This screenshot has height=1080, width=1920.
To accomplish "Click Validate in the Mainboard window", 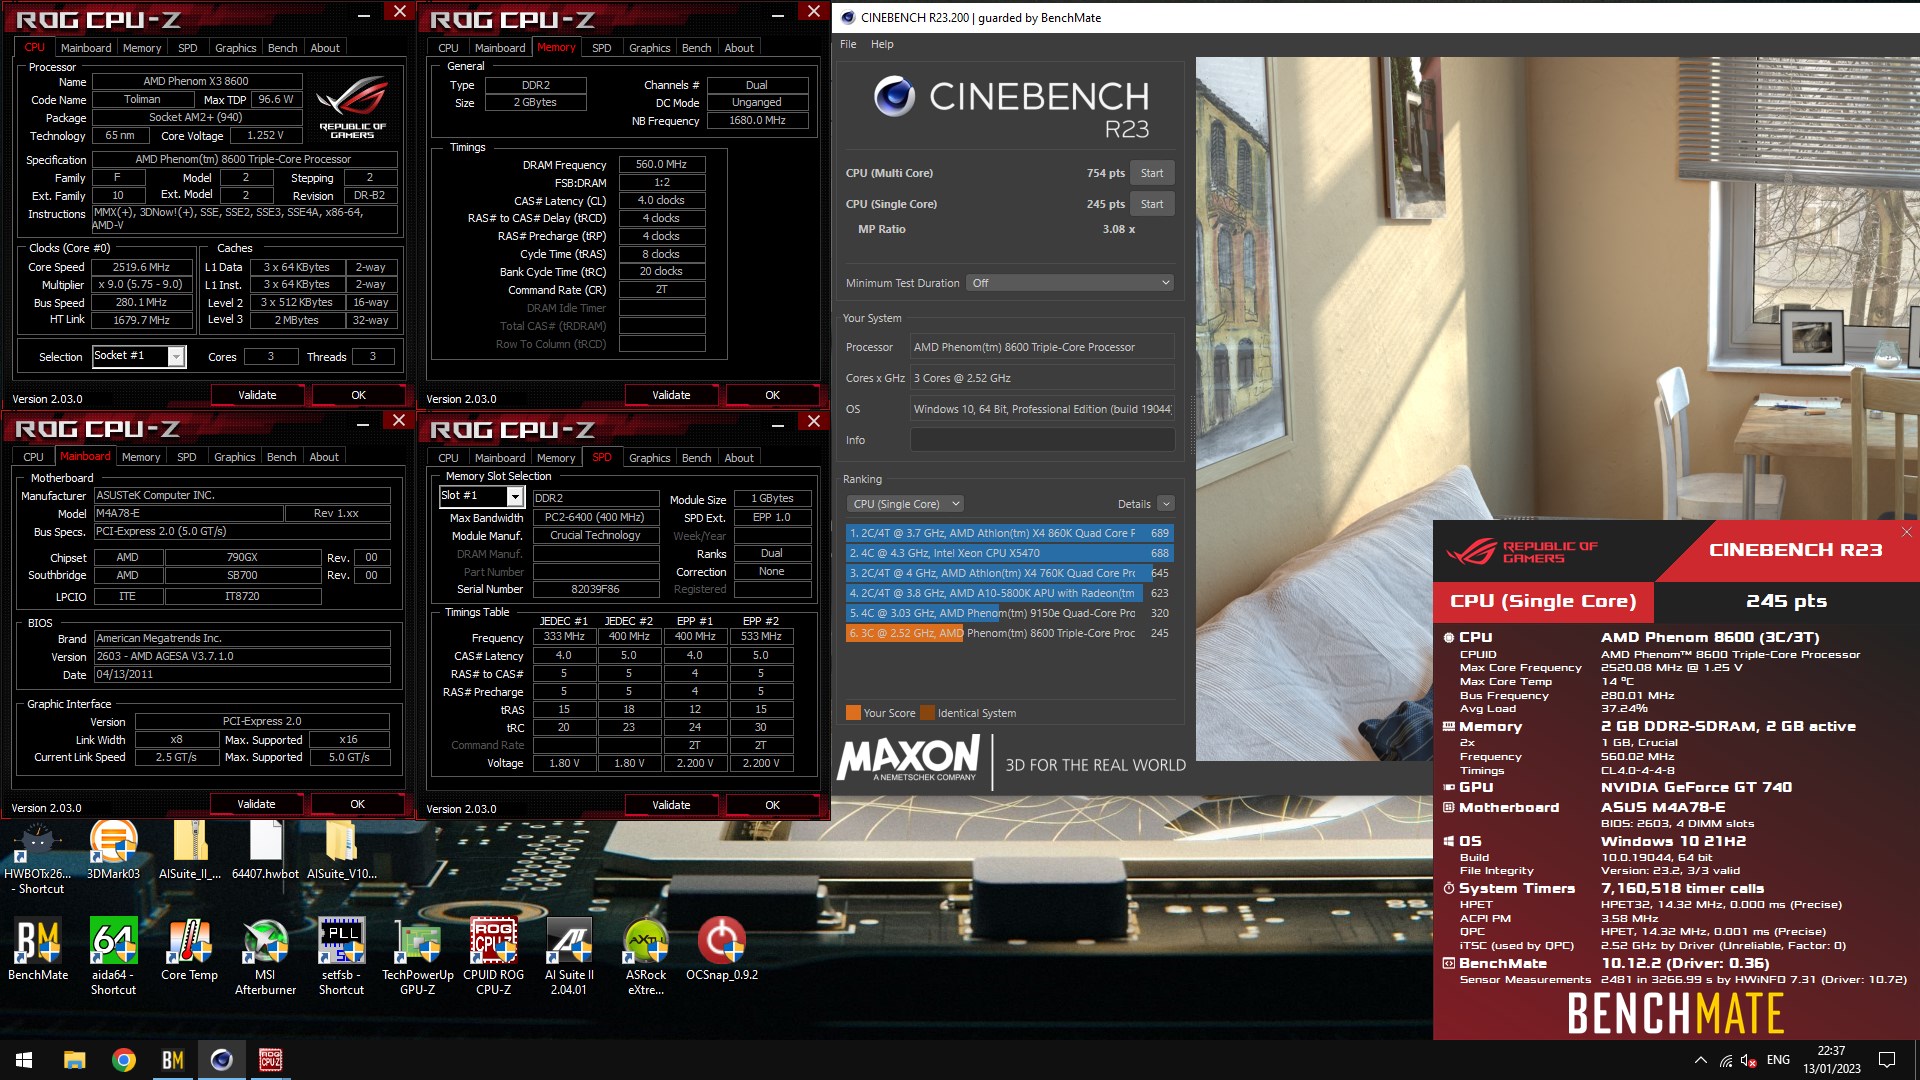I will [x=256, y=804].
